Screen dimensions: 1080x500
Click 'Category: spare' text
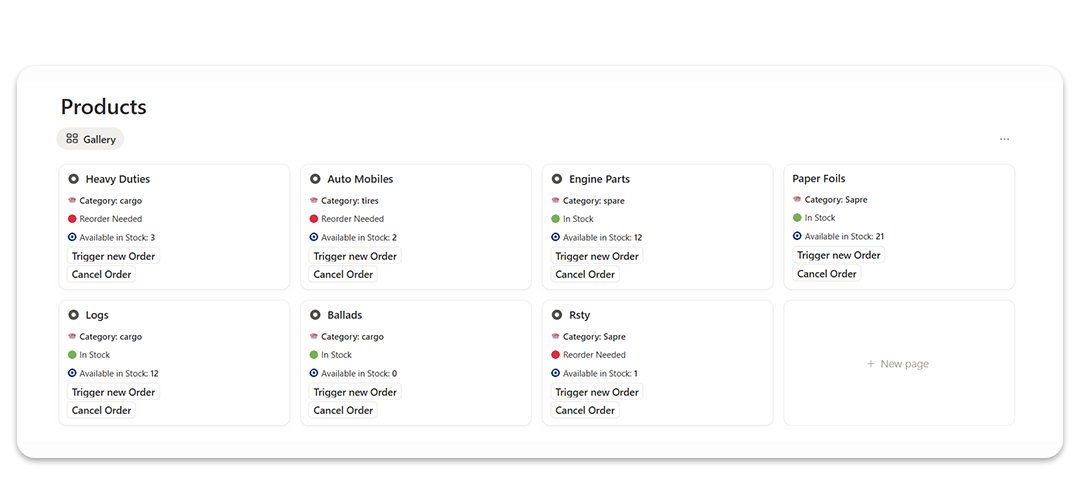point(594,201)
